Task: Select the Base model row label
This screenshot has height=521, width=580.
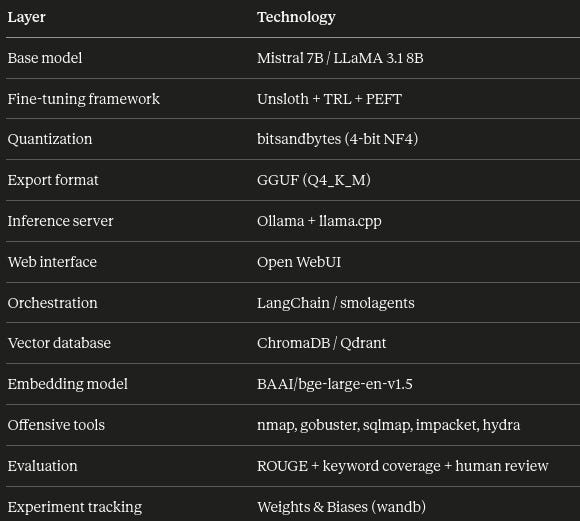Action: pos(45,58)
